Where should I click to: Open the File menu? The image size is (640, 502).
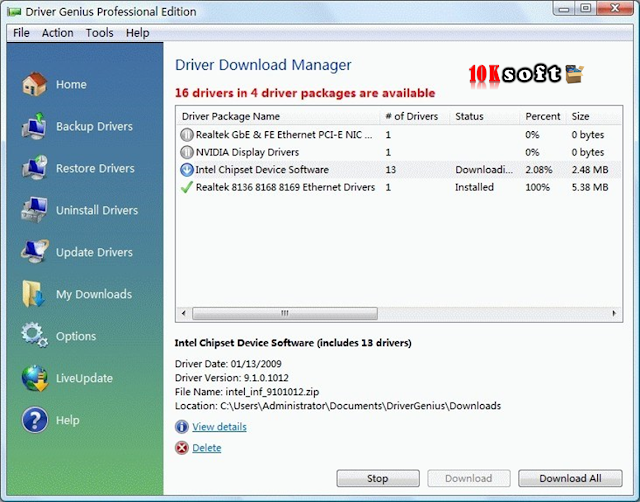(21, 33)
